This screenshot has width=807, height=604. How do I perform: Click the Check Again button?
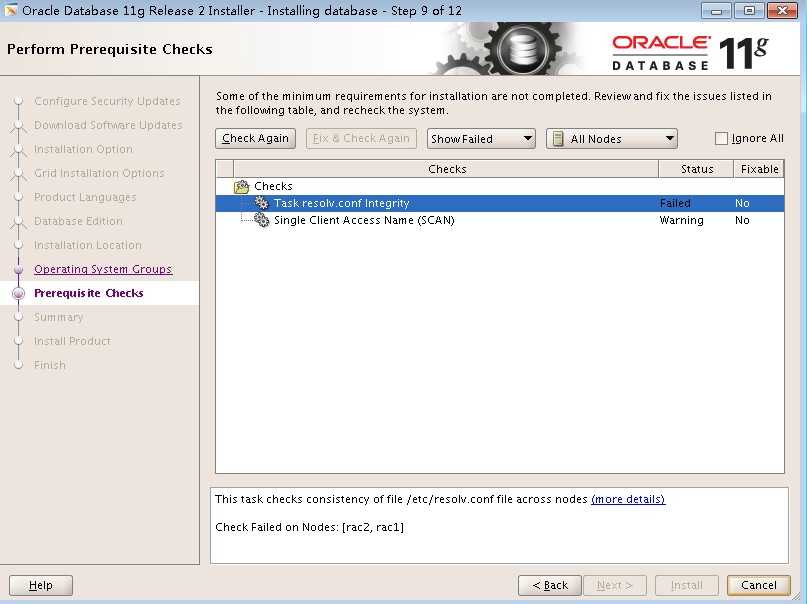point(255,138)
